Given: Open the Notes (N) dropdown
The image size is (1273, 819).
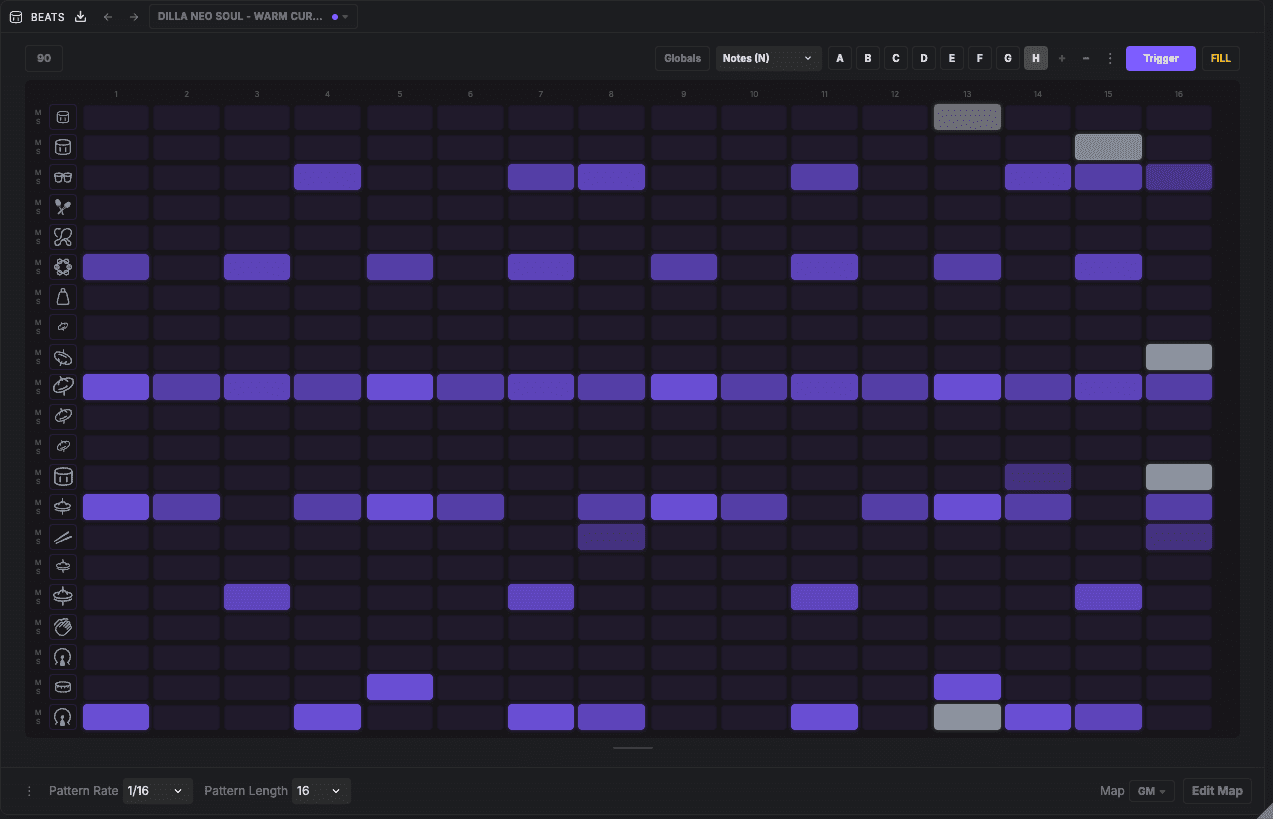Looking at the screenshot, I should click(x=768, y=58).
